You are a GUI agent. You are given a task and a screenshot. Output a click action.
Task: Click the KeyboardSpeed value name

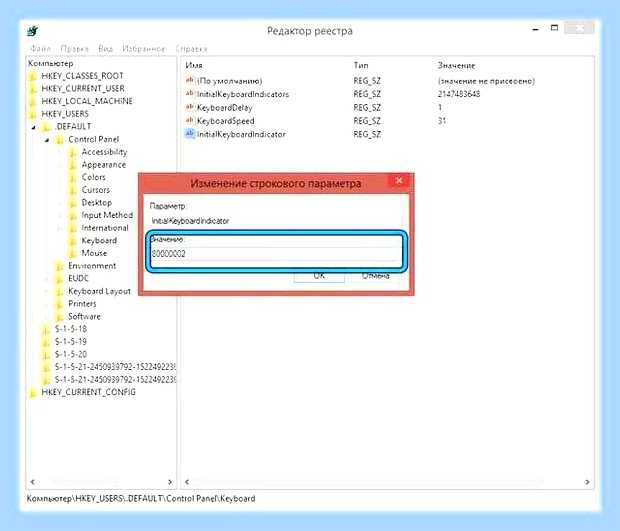coord(225,121)
